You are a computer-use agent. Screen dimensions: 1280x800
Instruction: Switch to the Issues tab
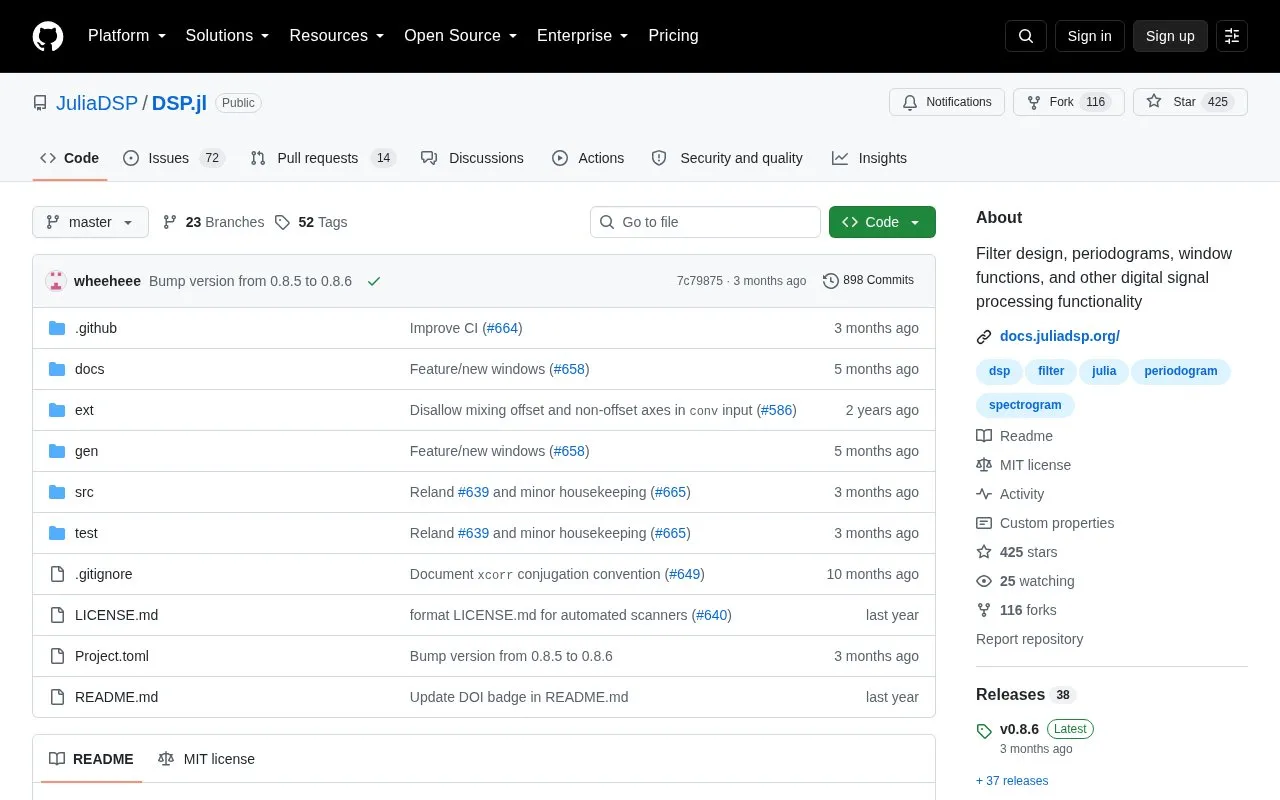coord(174,158)
